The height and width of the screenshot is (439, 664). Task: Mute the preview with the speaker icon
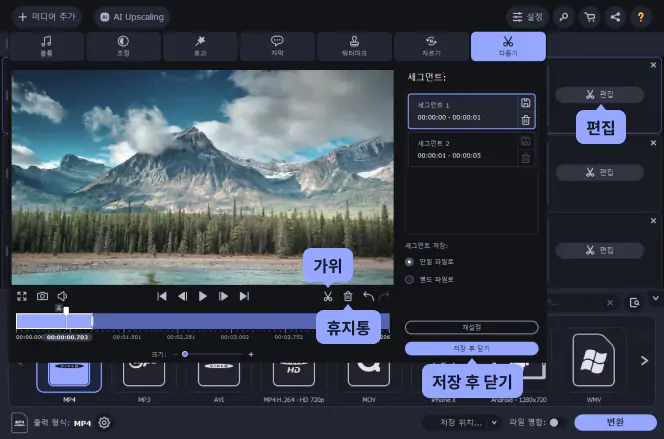(62, 296)
